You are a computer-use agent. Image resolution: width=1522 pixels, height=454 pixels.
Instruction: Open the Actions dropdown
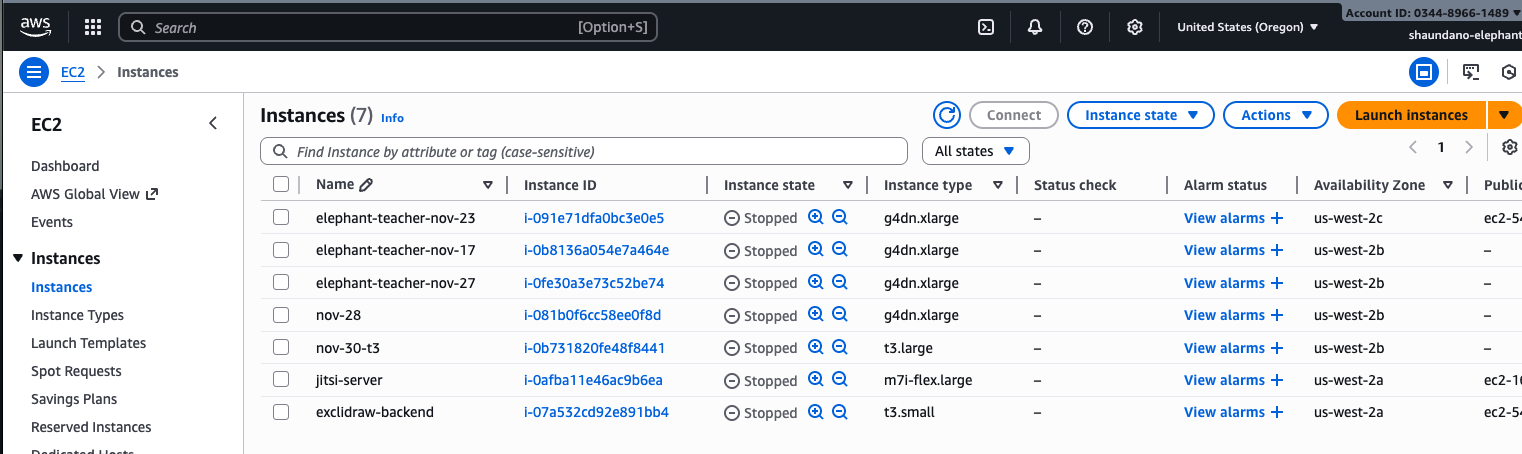tap(1276, 115)
